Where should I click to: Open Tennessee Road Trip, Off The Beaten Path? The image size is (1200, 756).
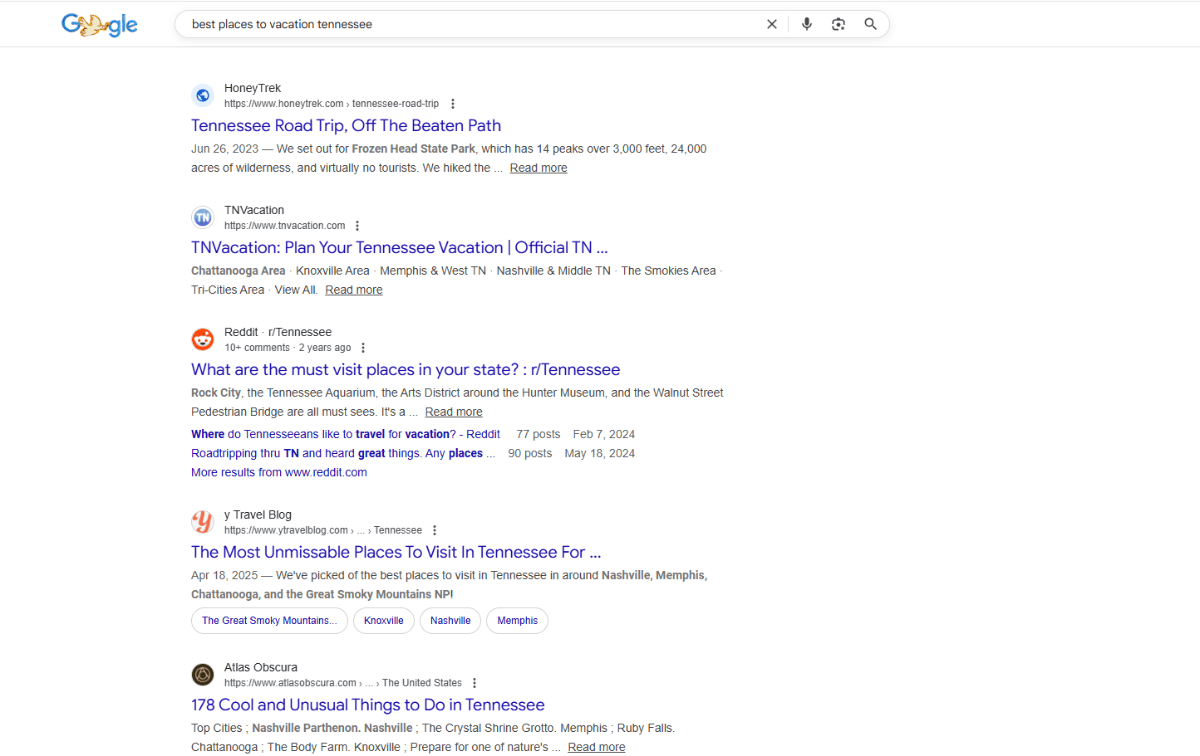346,125
